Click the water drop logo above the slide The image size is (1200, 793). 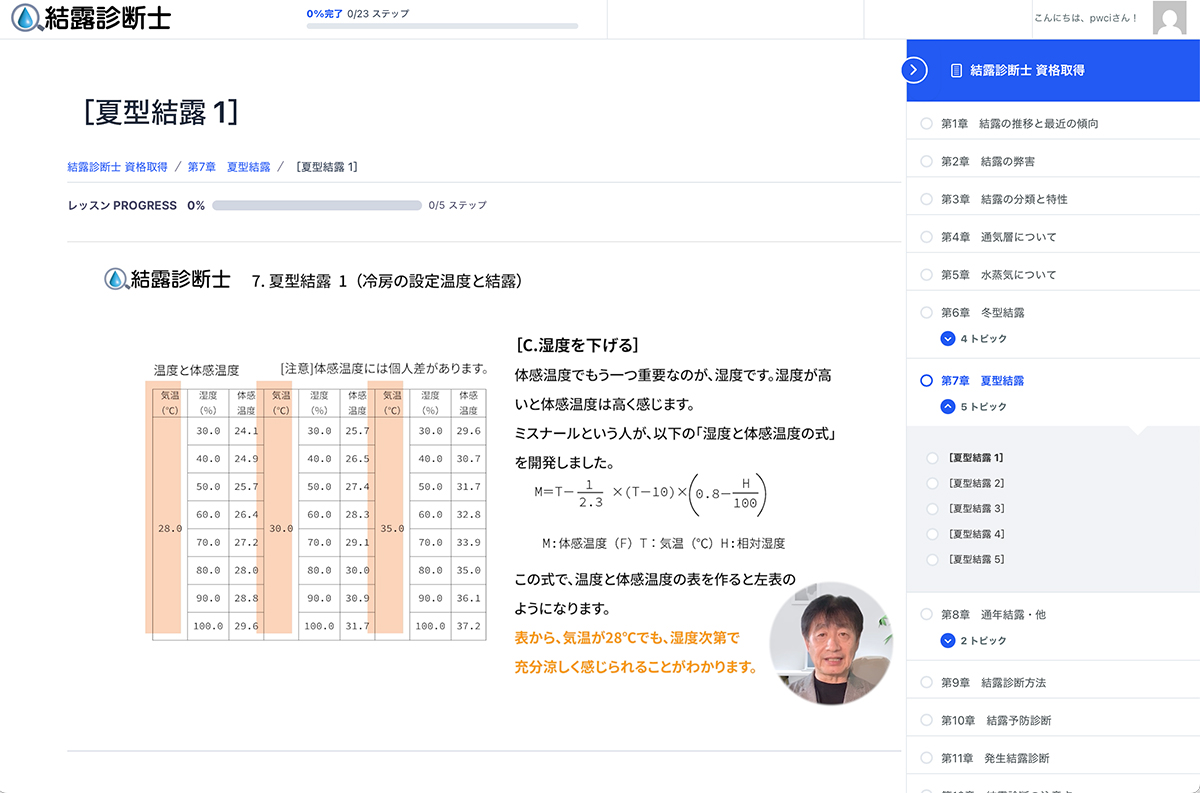[117, 280]
